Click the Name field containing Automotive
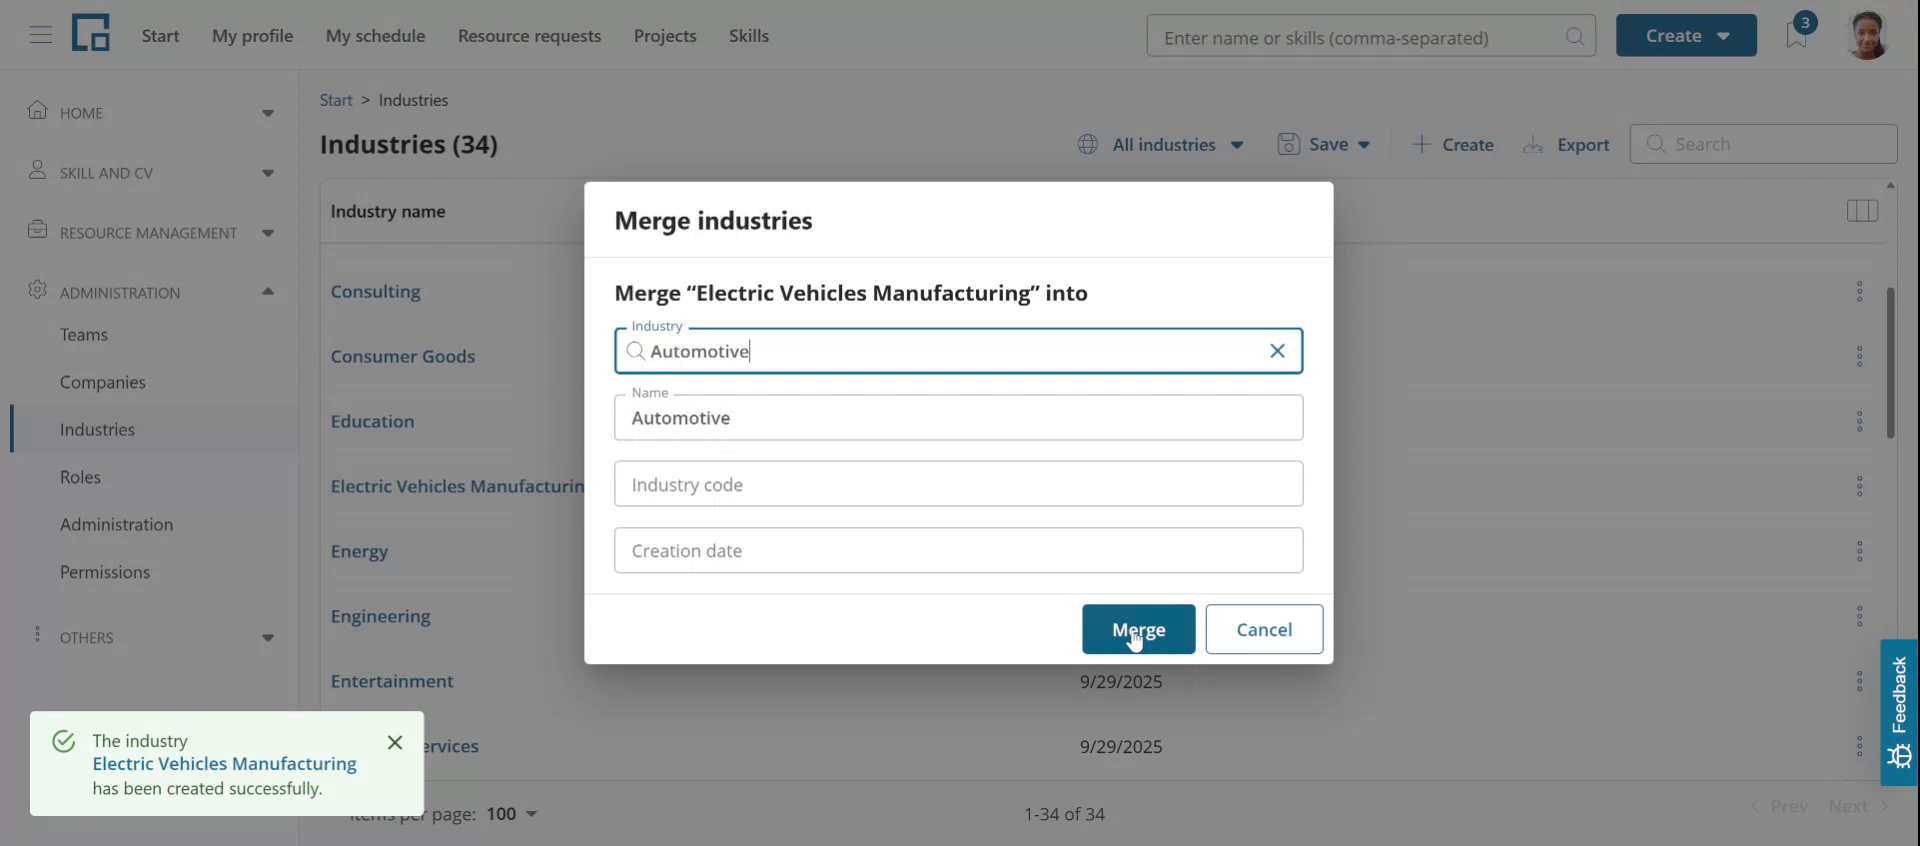 (958, 418)
